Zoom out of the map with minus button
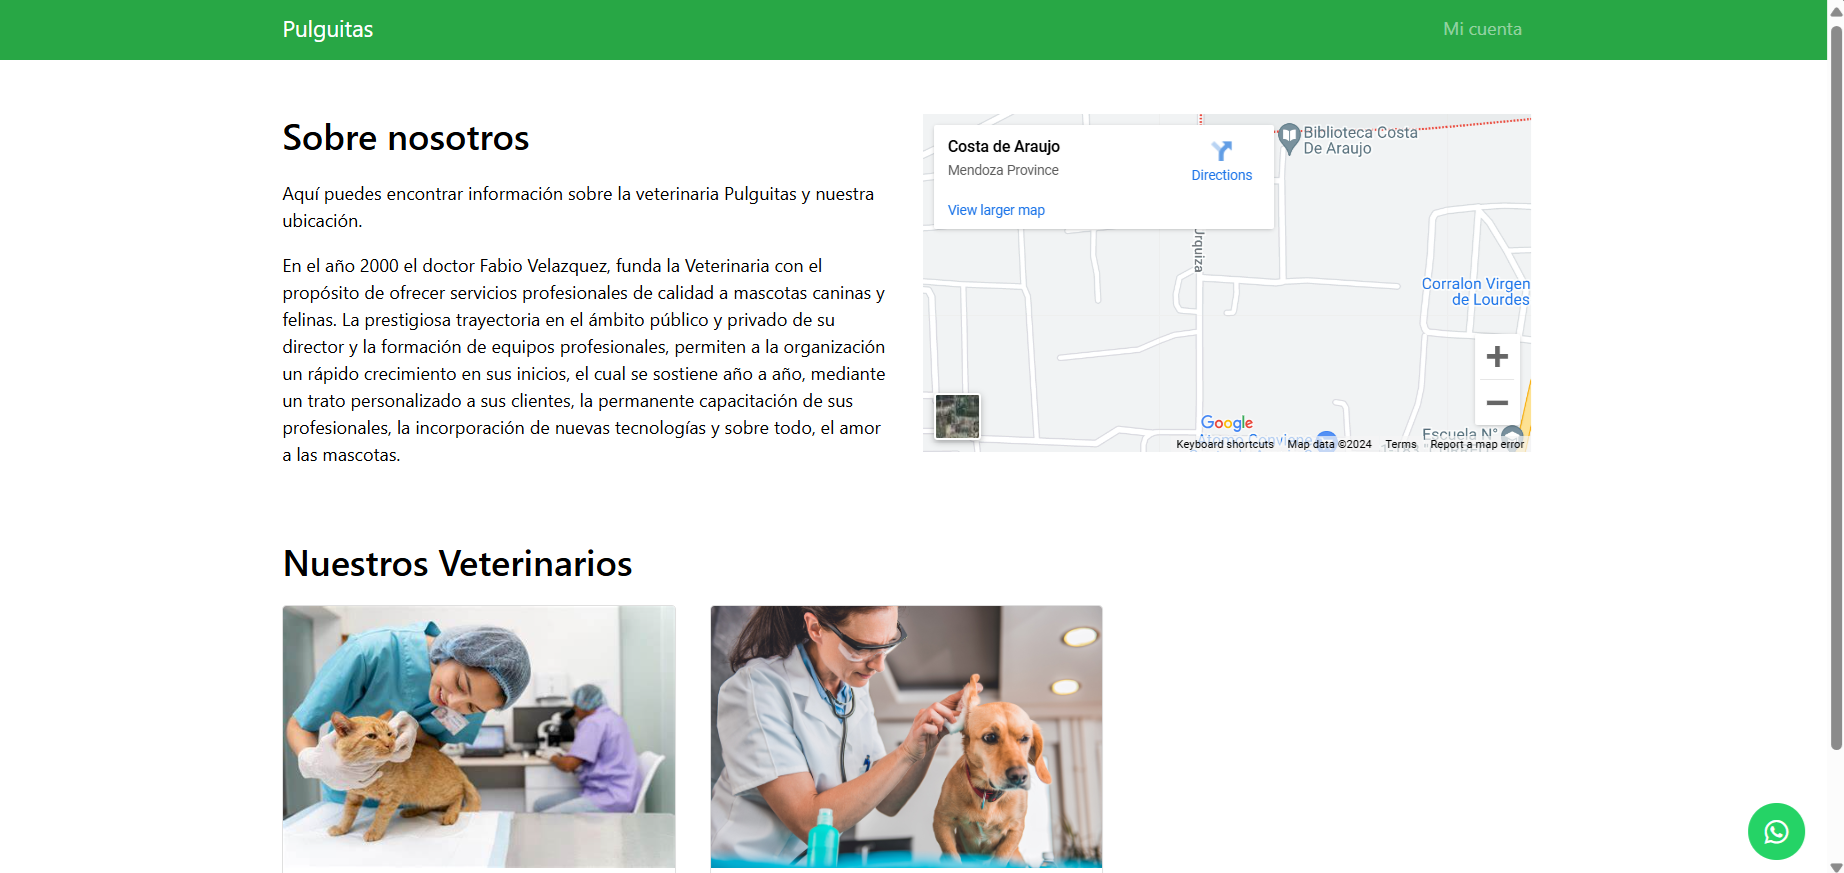 [1496, 403]
